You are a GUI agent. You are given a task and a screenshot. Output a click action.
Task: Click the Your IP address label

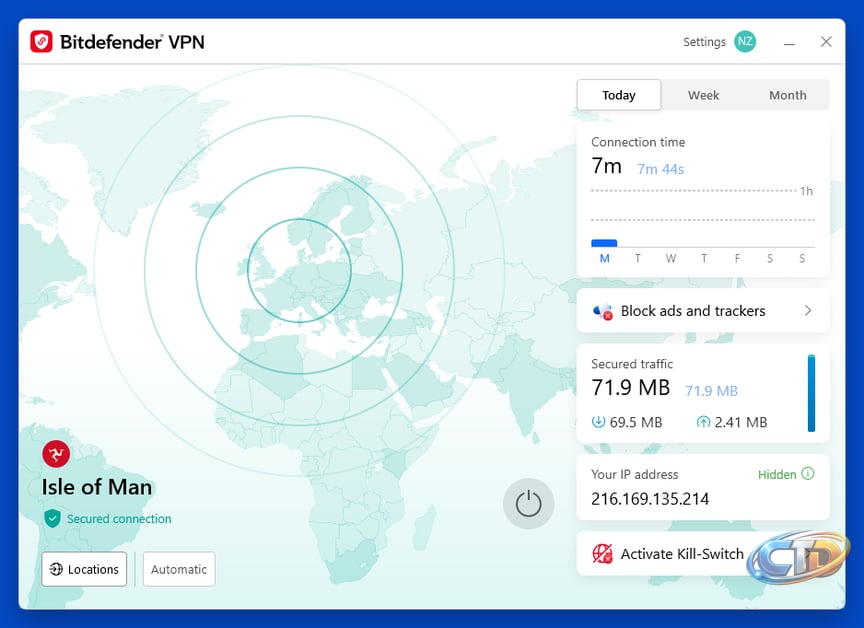click(635, 474)
